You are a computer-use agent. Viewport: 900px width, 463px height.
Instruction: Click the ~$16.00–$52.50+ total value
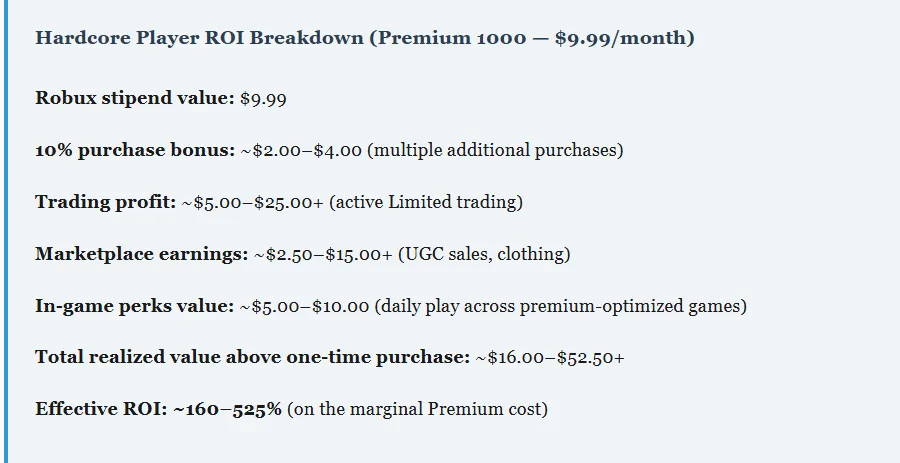[549, 357]
